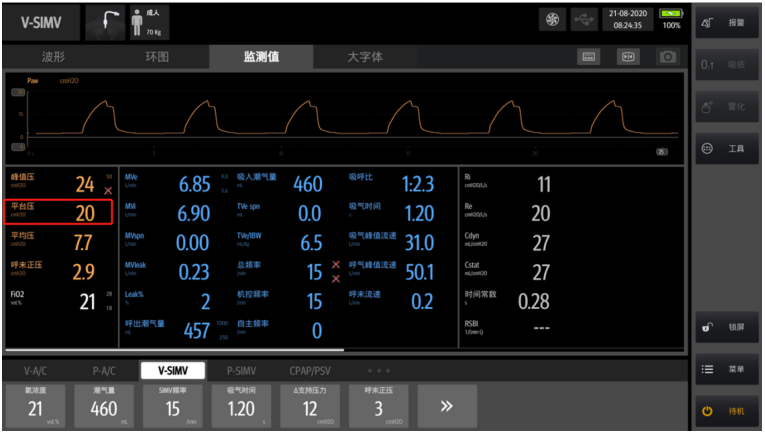Screen dimensions: 765x435
Task: Adjust the 吸气时间 1.20 s setting button
Action: tap(242, 406)
